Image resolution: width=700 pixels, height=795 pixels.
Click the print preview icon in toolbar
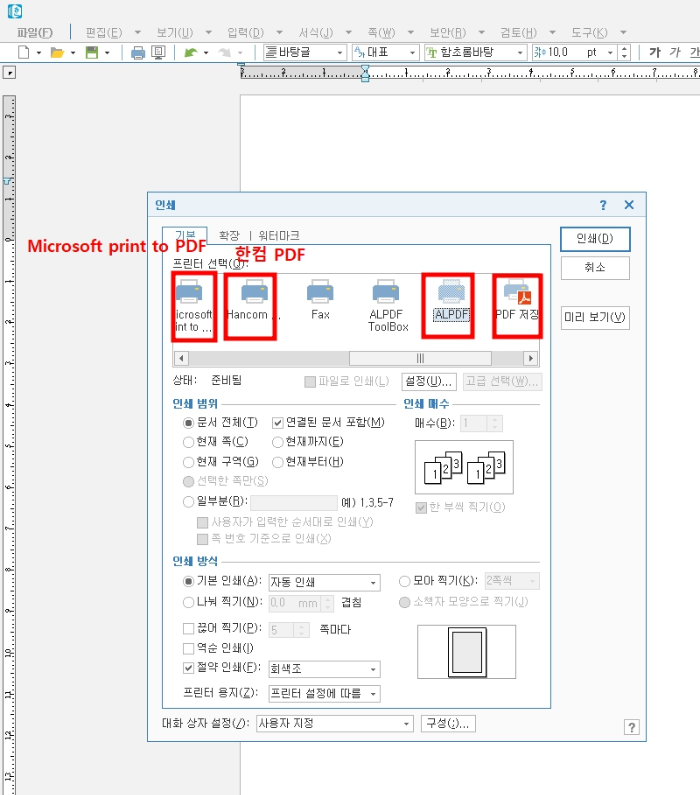pos(159,53)
